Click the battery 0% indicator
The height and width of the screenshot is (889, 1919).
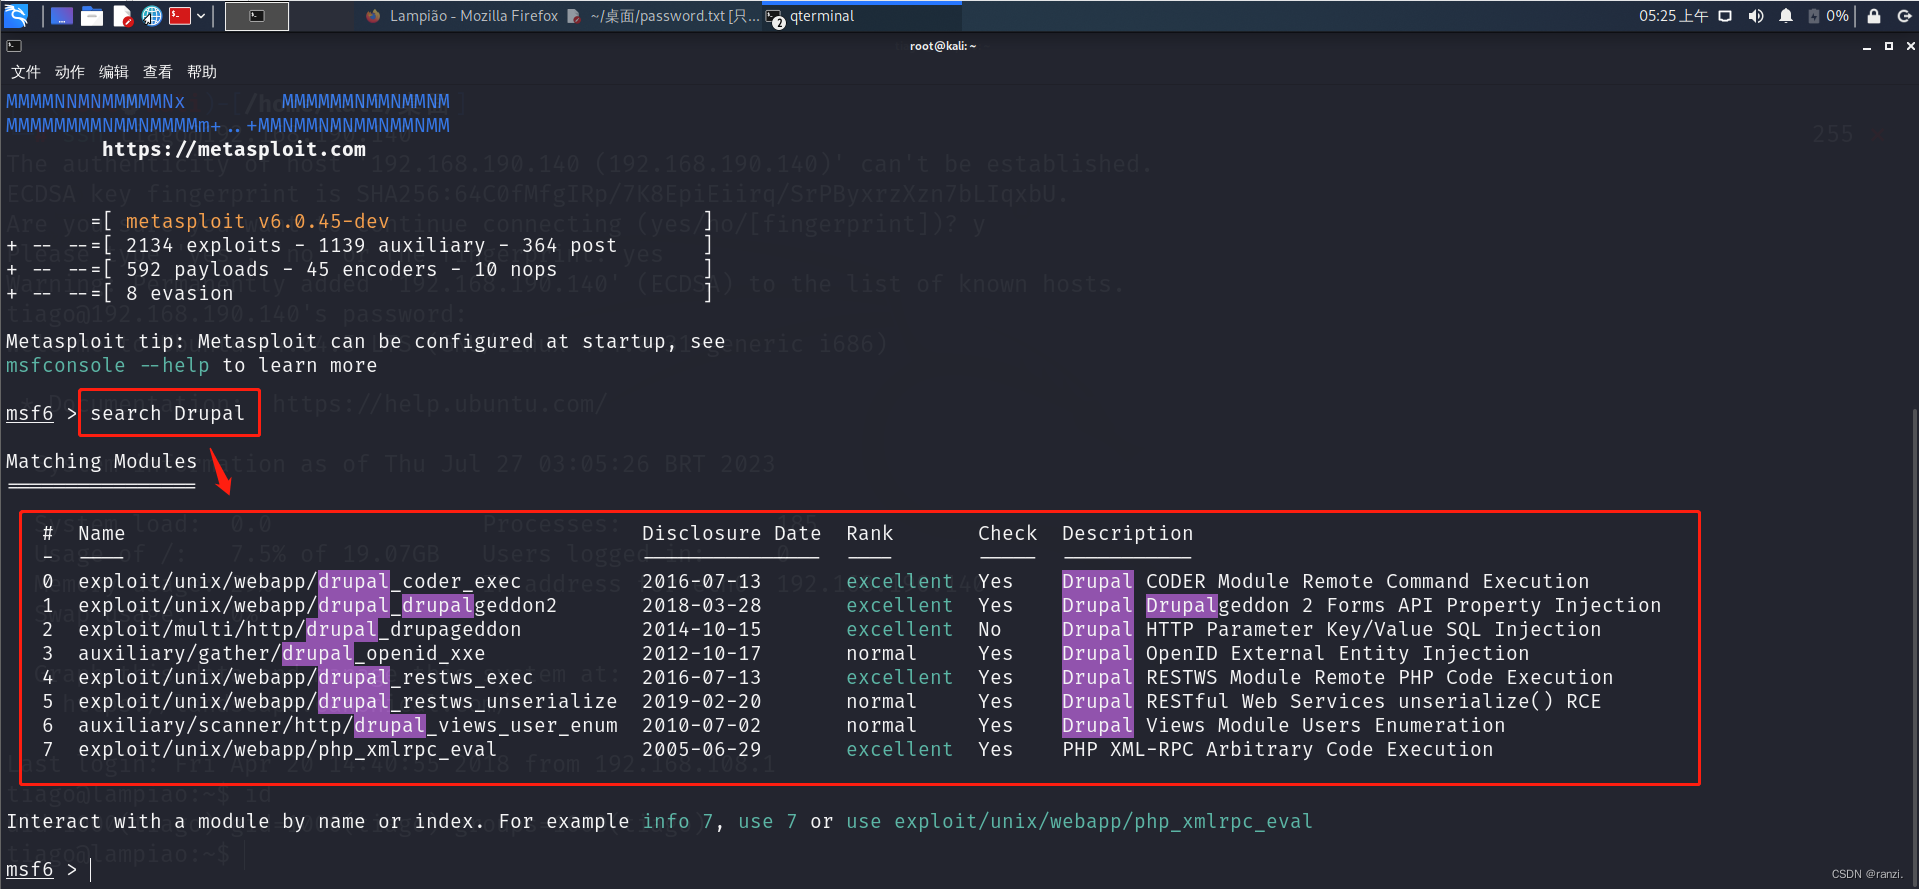(x=1828, y=16)
